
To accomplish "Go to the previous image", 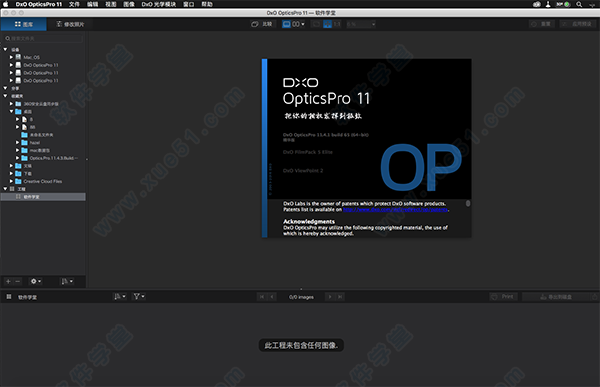I will click(272, 297).
